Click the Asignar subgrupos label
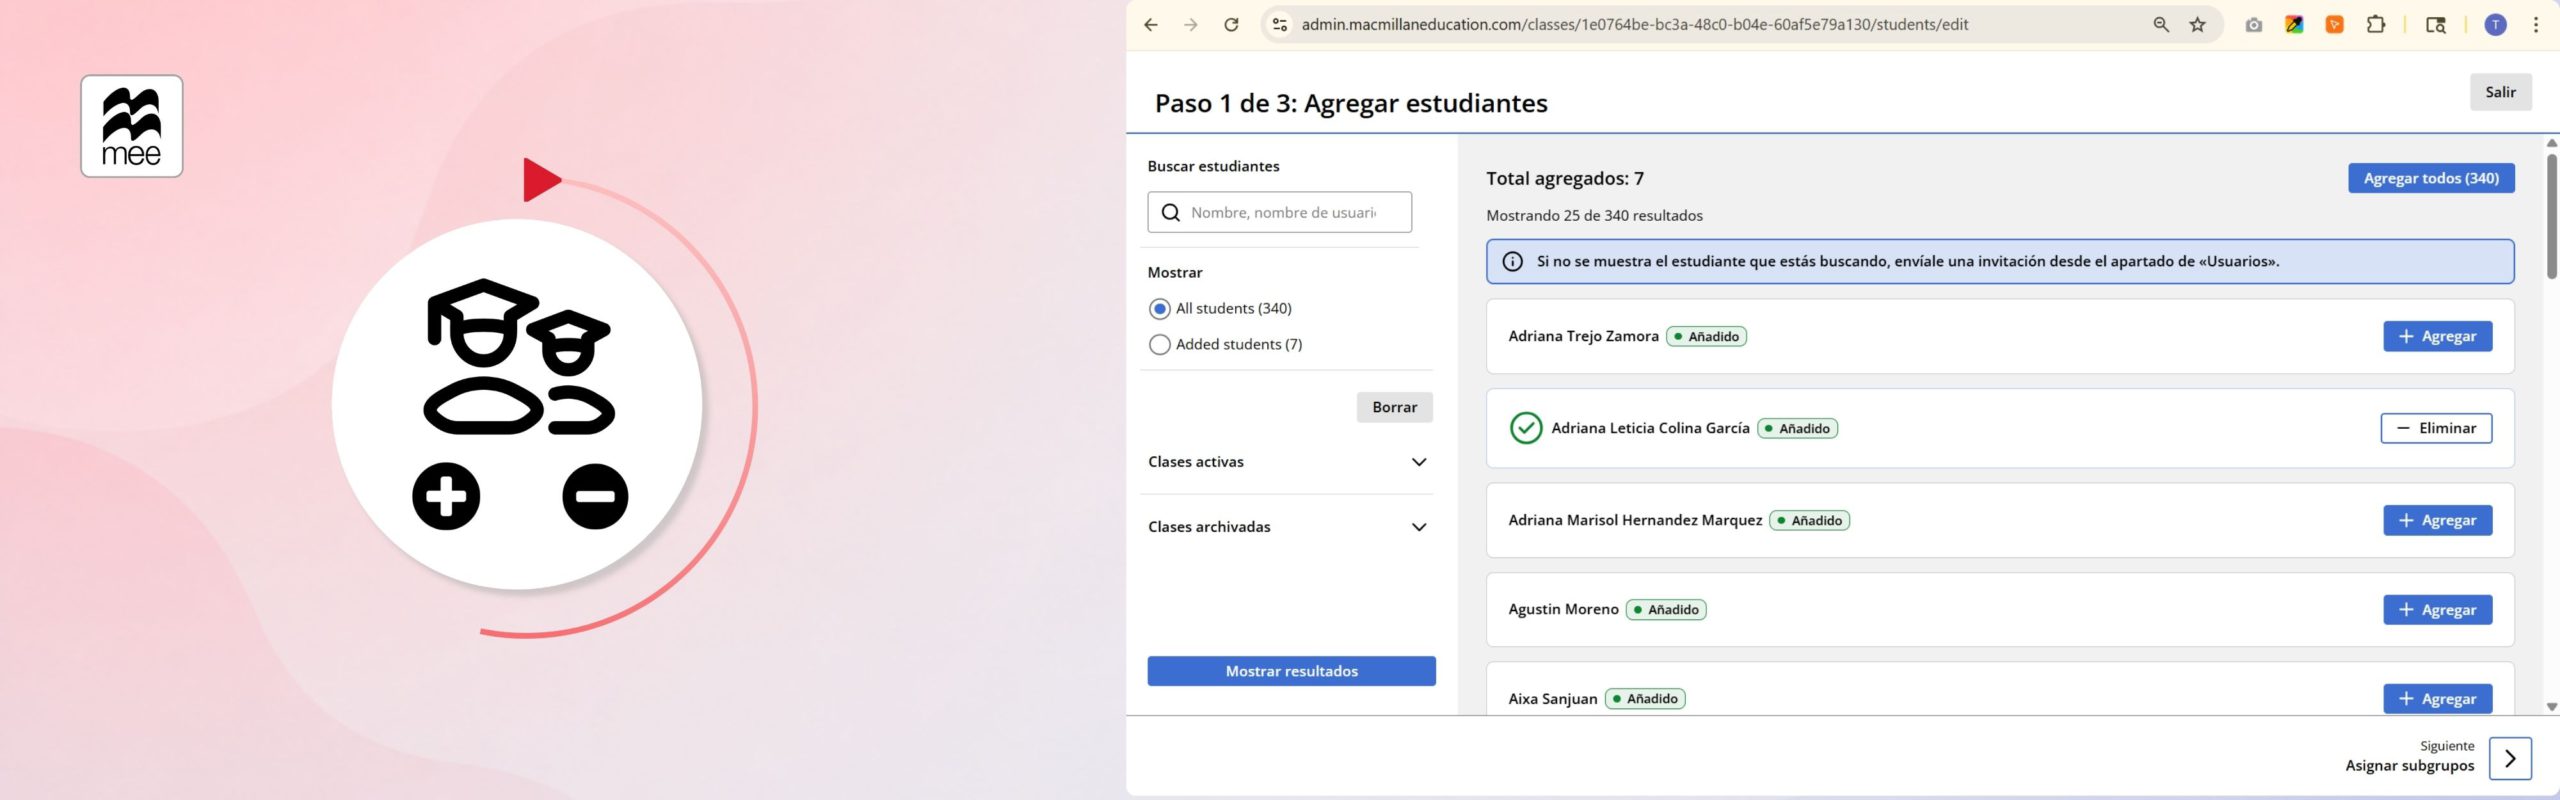Screen dimensions: 2560x800 click(x=2409, y=766)
